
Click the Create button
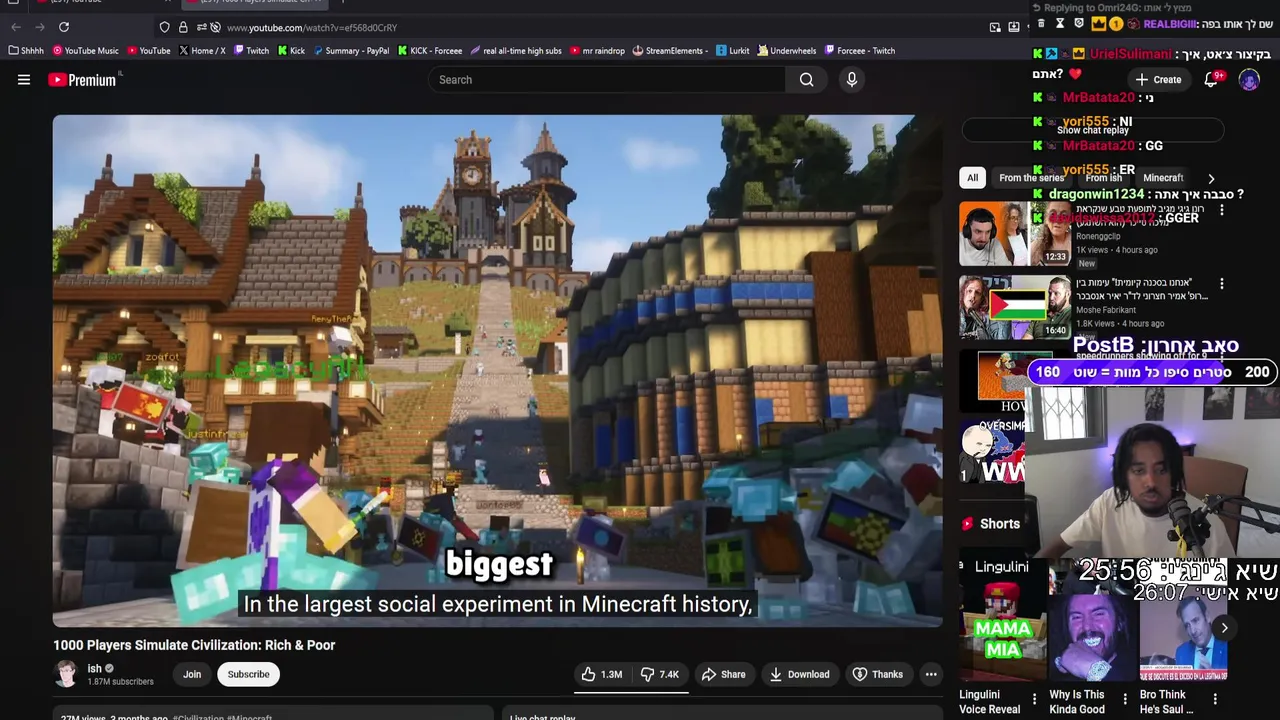point(1158,80)
